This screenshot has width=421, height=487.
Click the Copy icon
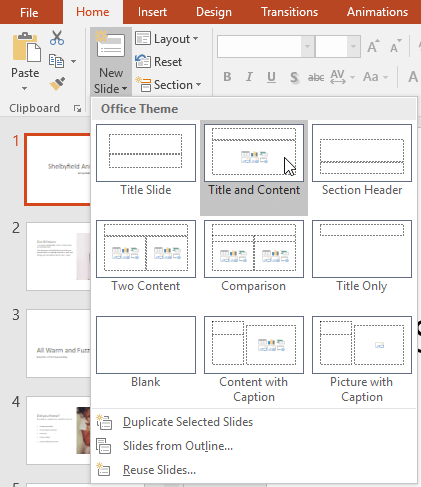pos(56,61)
